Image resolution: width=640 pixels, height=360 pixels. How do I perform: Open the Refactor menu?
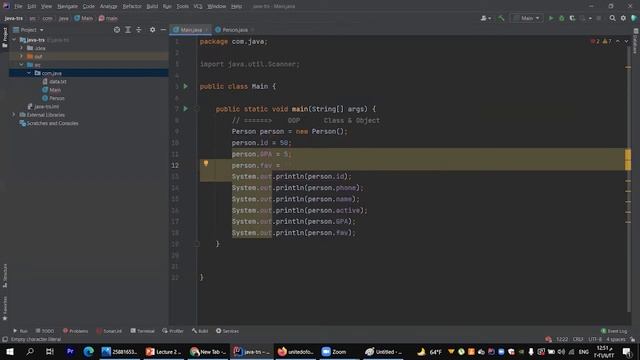pos(132,6)
